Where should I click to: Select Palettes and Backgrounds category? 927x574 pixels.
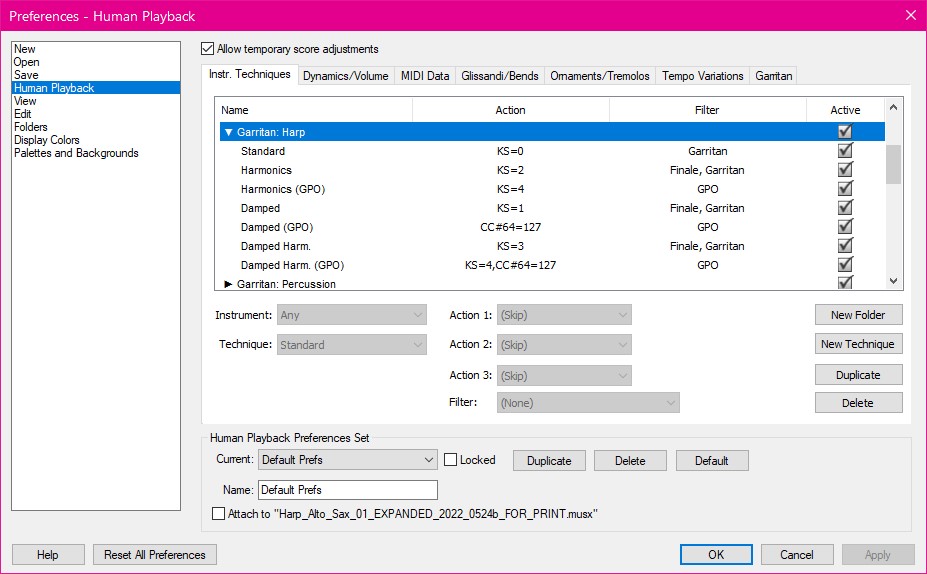coord(76,153)
